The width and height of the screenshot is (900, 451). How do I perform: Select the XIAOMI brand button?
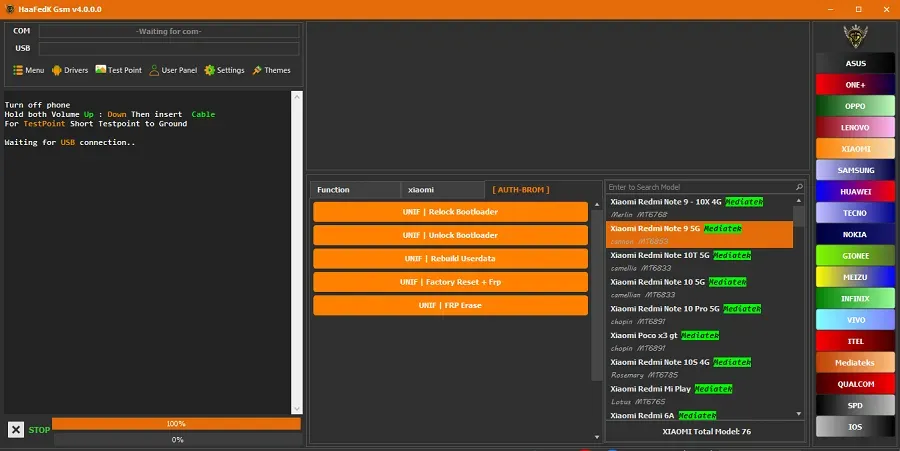pos(855,149)
